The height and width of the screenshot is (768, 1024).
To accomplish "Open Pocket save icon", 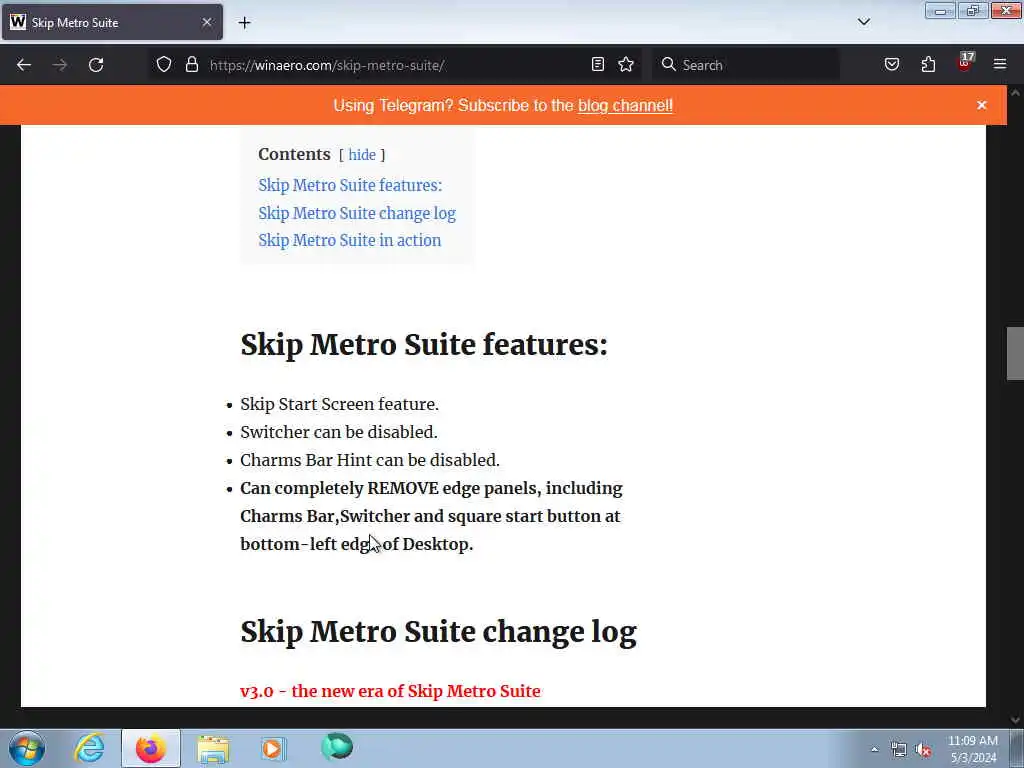I will click(892, 65).
